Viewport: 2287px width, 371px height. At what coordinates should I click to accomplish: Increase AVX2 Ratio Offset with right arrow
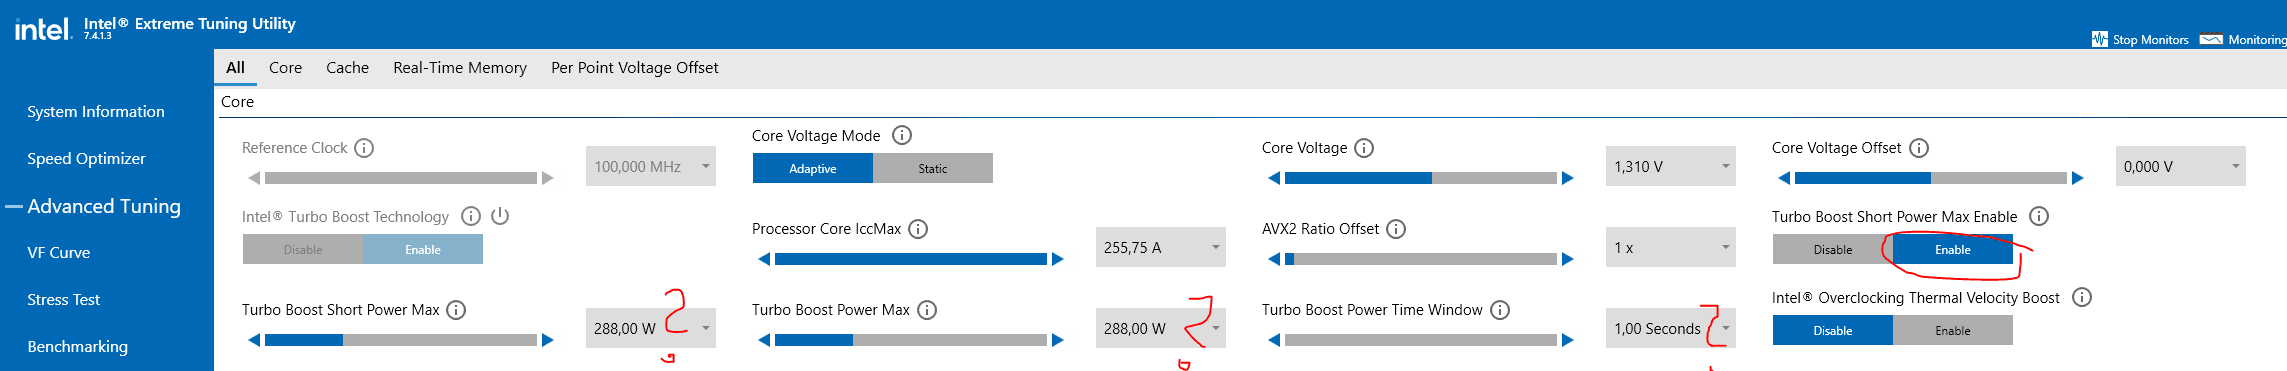pos(1568,259)
